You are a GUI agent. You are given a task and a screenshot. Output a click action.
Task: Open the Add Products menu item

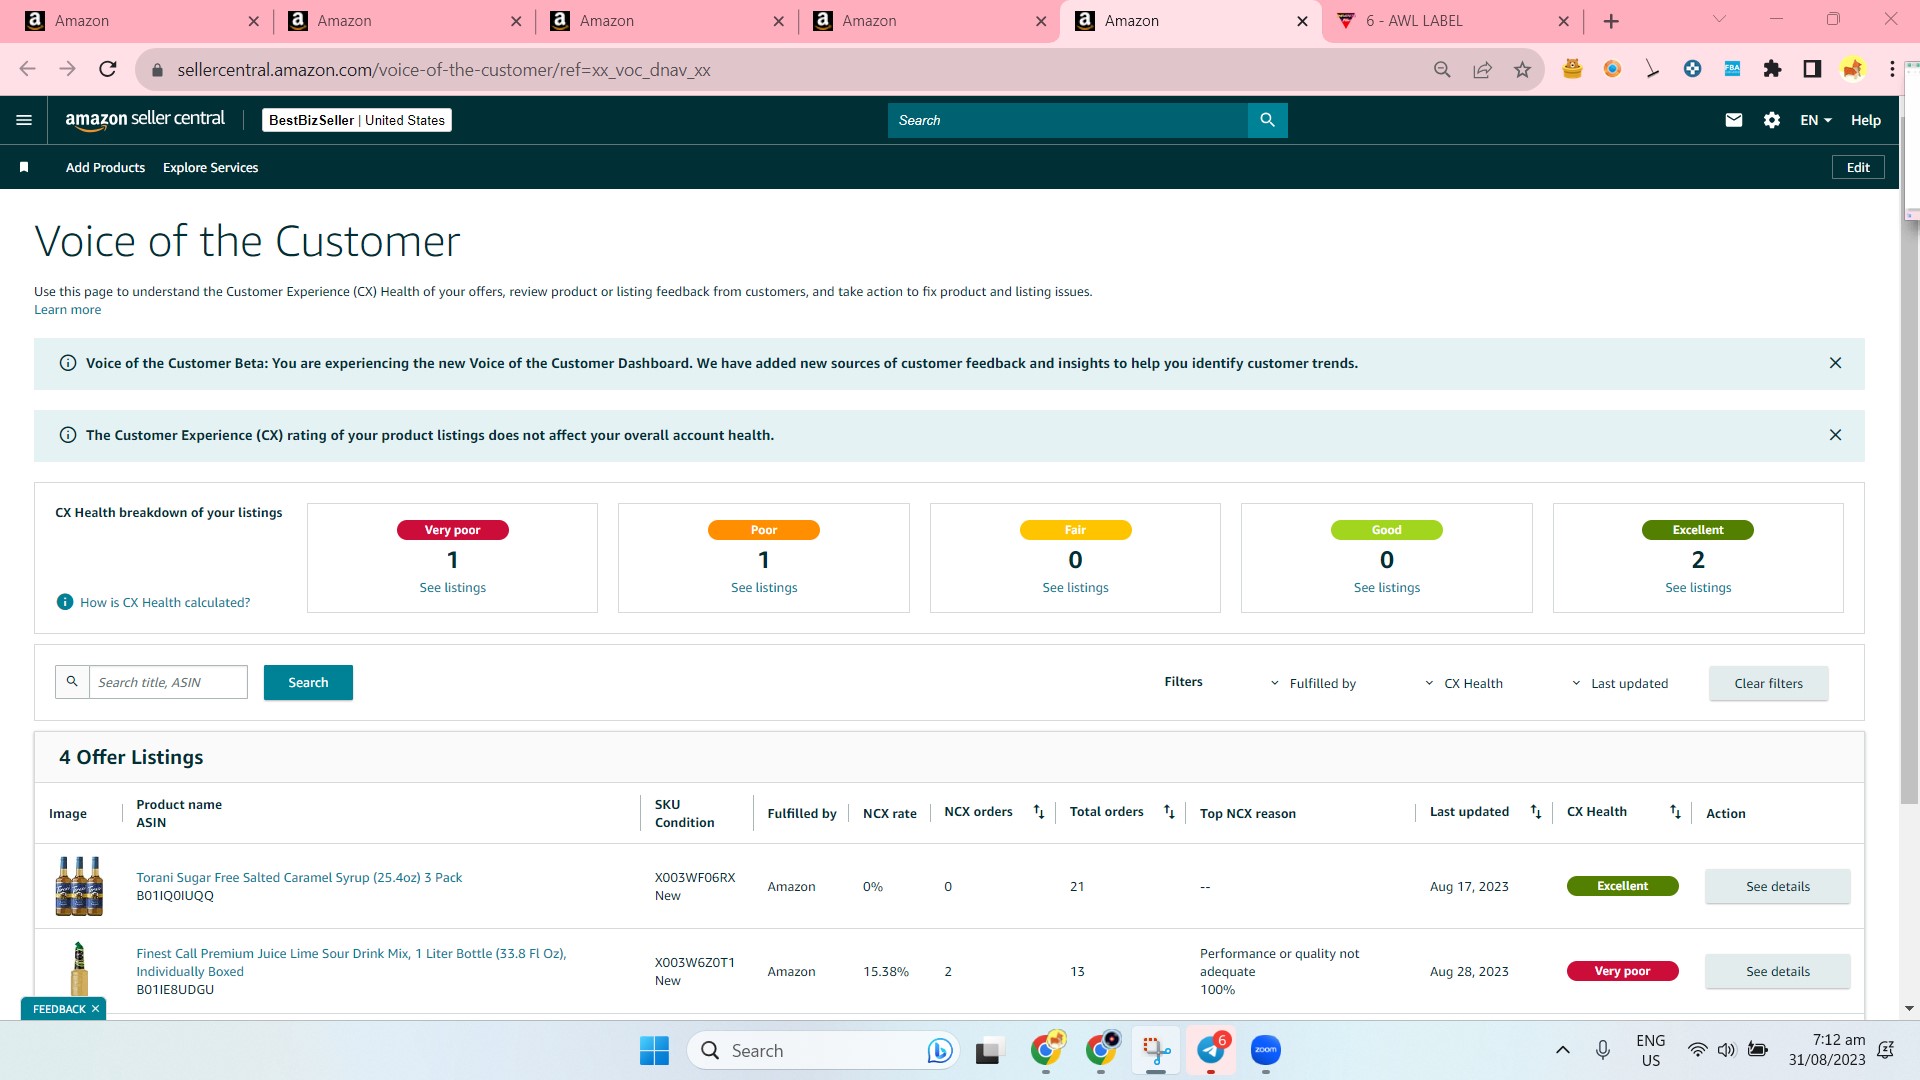(105, 167)
